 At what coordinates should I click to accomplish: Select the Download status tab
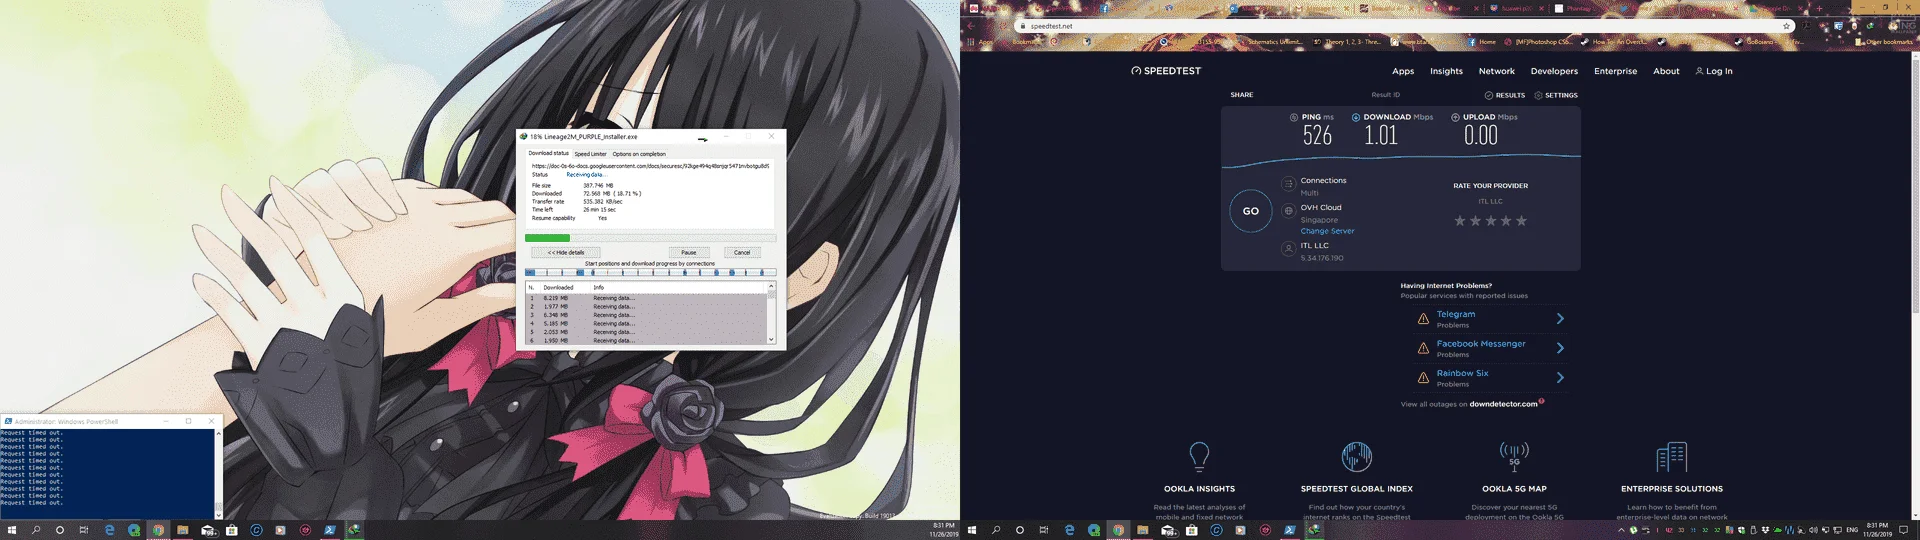(x=549, y=153)
